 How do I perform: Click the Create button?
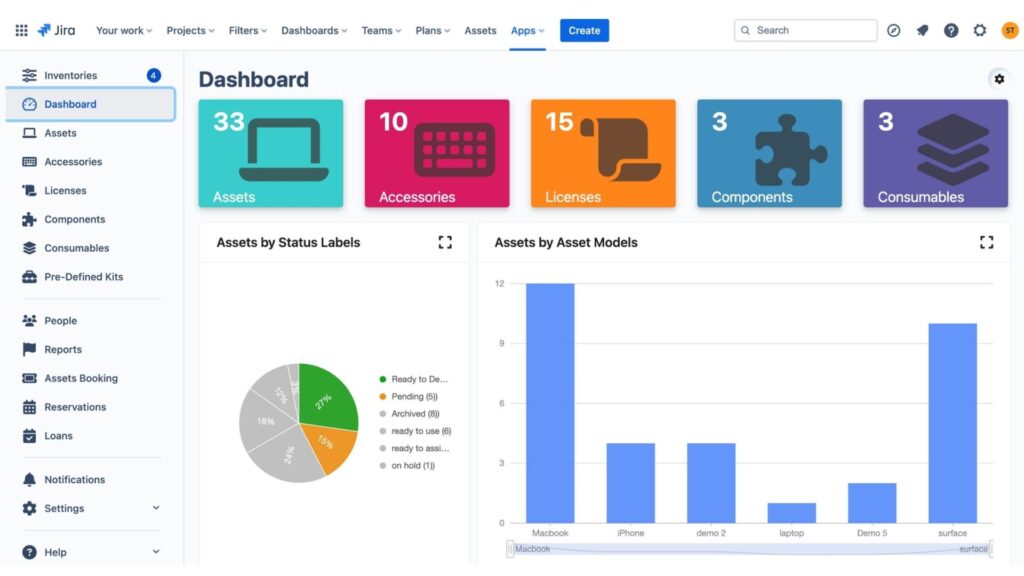click(x=584, y=30)
